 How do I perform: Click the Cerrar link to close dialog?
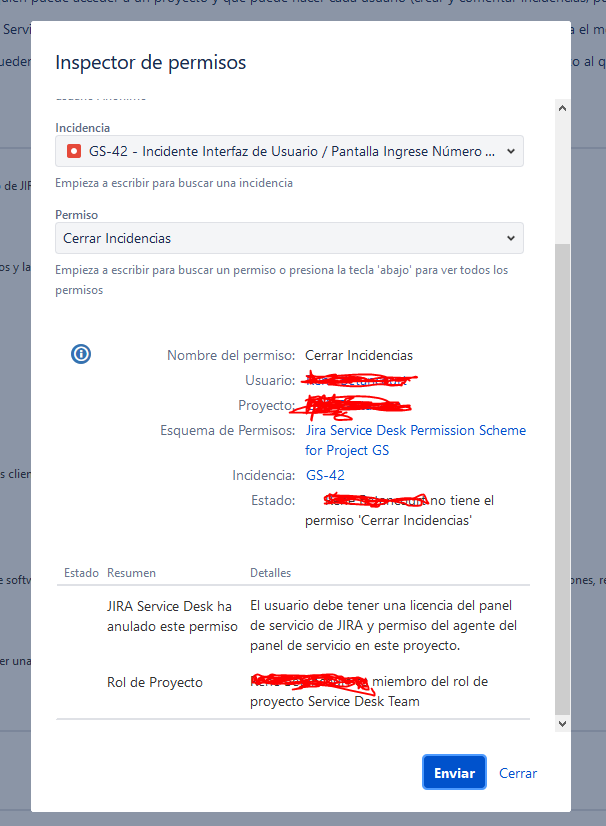point(518,773)
